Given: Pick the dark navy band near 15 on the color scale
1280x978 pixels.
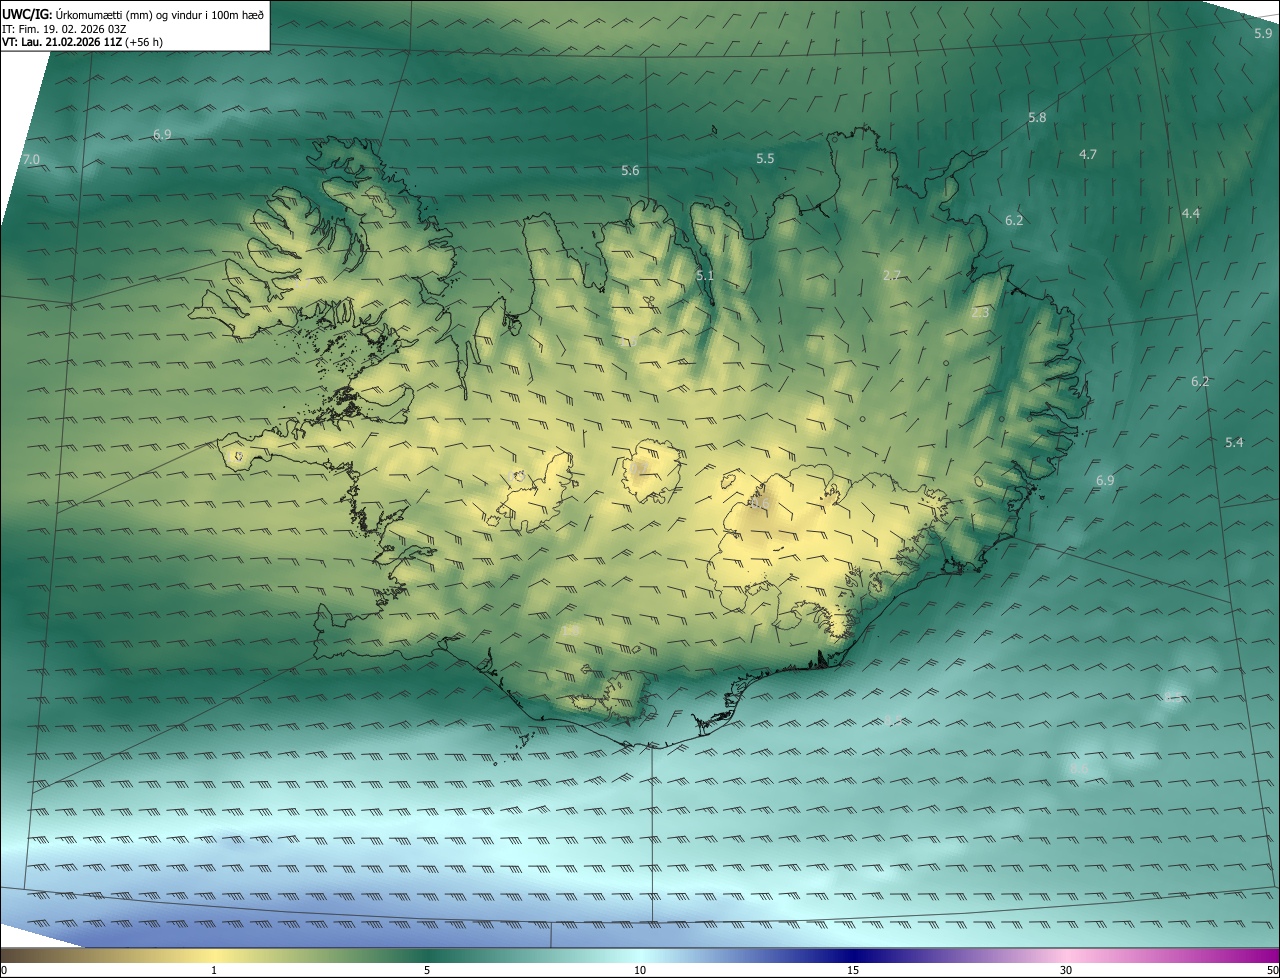Looking at the screenshot, I should 853,956.
